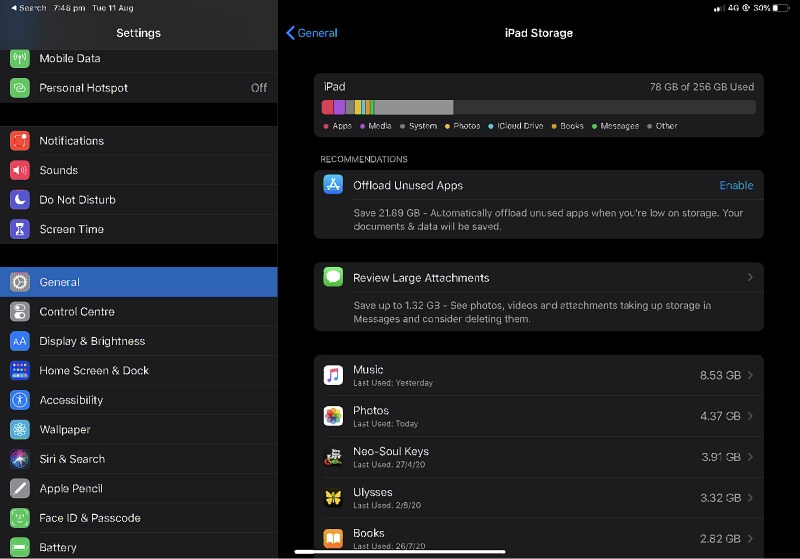Tap the Messages legend label

pyautogui.click(x=619, y=126)
